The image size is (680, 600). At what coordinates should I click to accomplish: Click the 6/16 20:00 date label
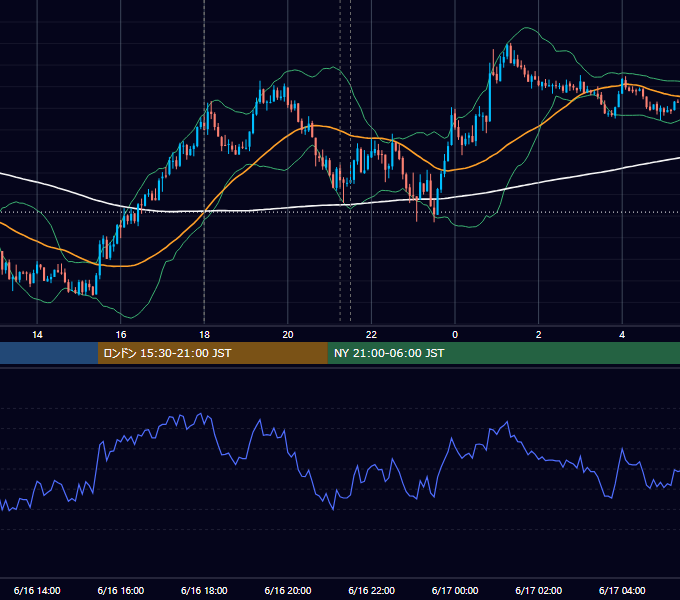288,590
